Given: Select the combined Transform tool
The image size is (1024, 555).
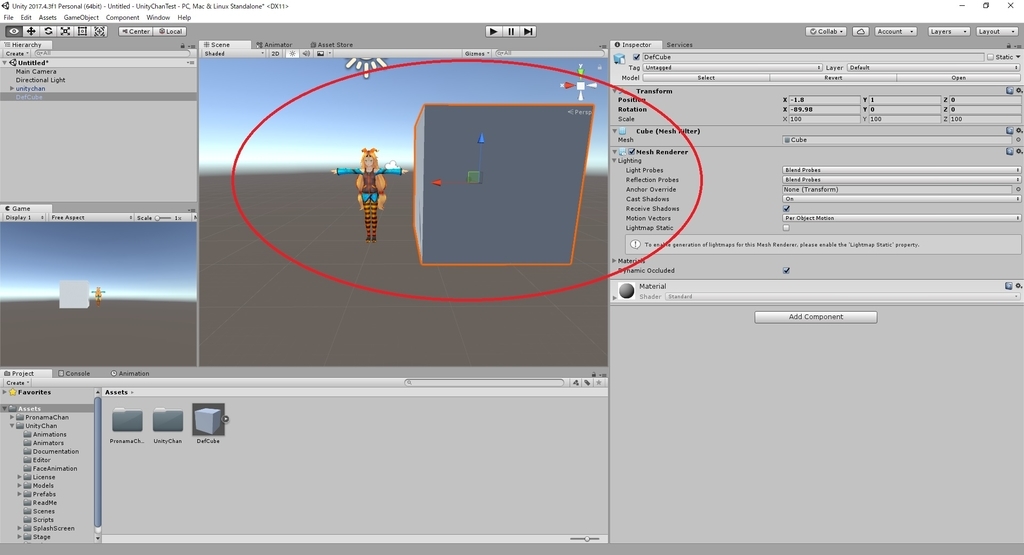Looking at the screenshot, I should [x=99, y=31].
